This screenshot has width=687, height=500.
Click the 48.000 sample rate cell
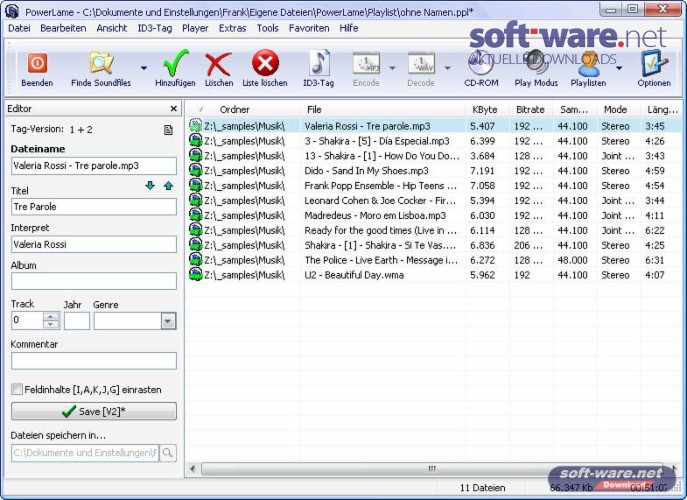point(572,260)
